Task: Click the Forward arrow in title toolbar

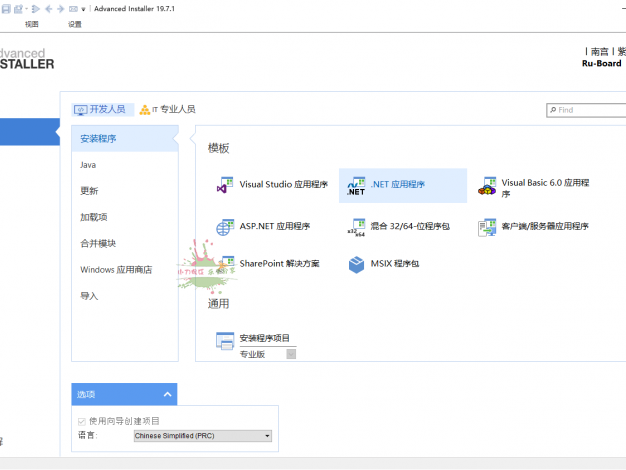Action: [60, 8]
